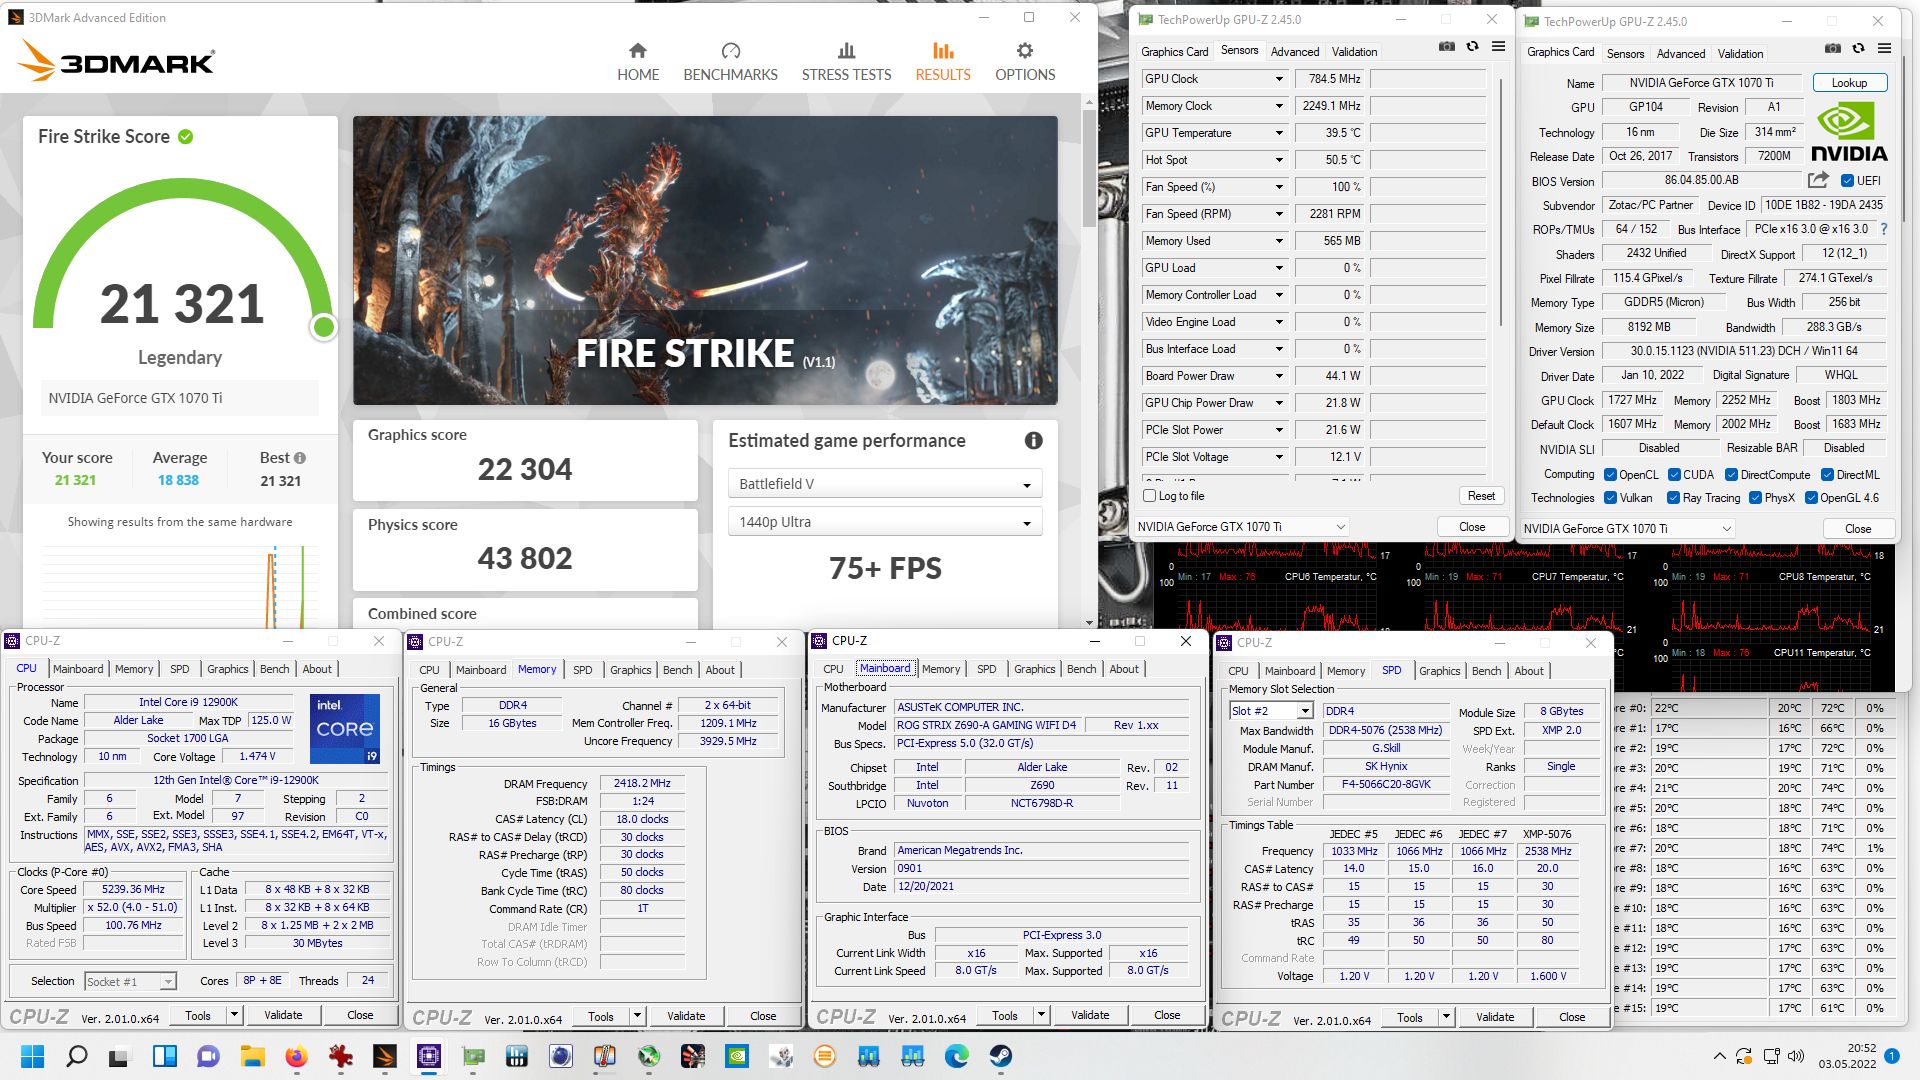Open the hamburger menu in GPU-Z Sensors window

click(1498, 47)
